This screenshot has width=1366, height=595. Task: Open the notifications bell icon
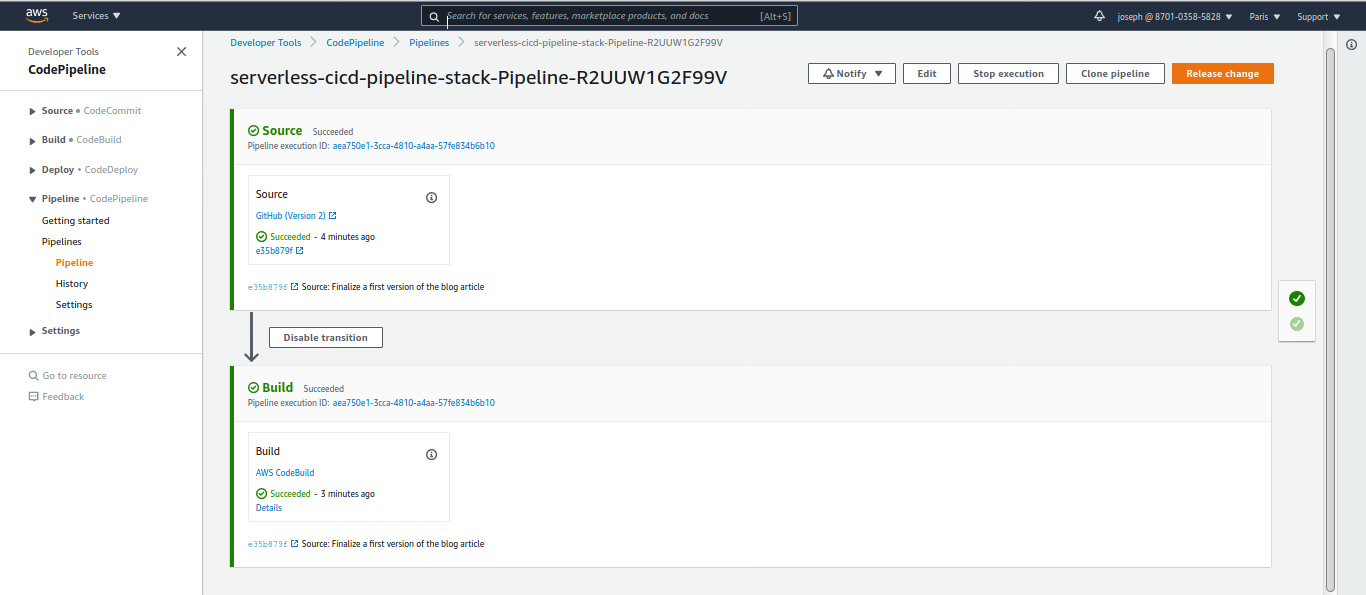tap(1100, 16)
